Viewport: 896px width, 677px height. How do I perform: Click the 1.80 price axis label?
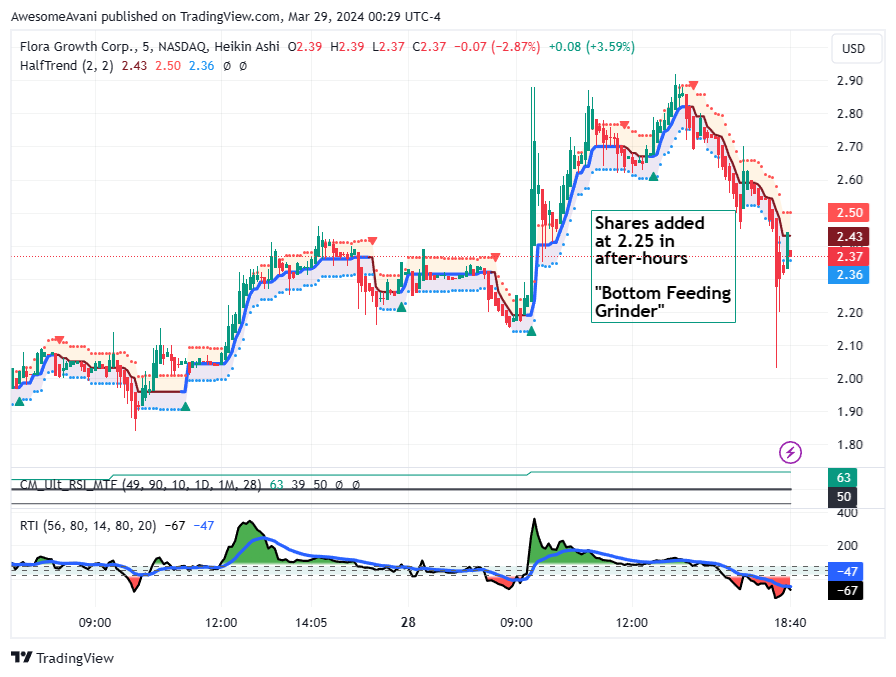(850, 444)
